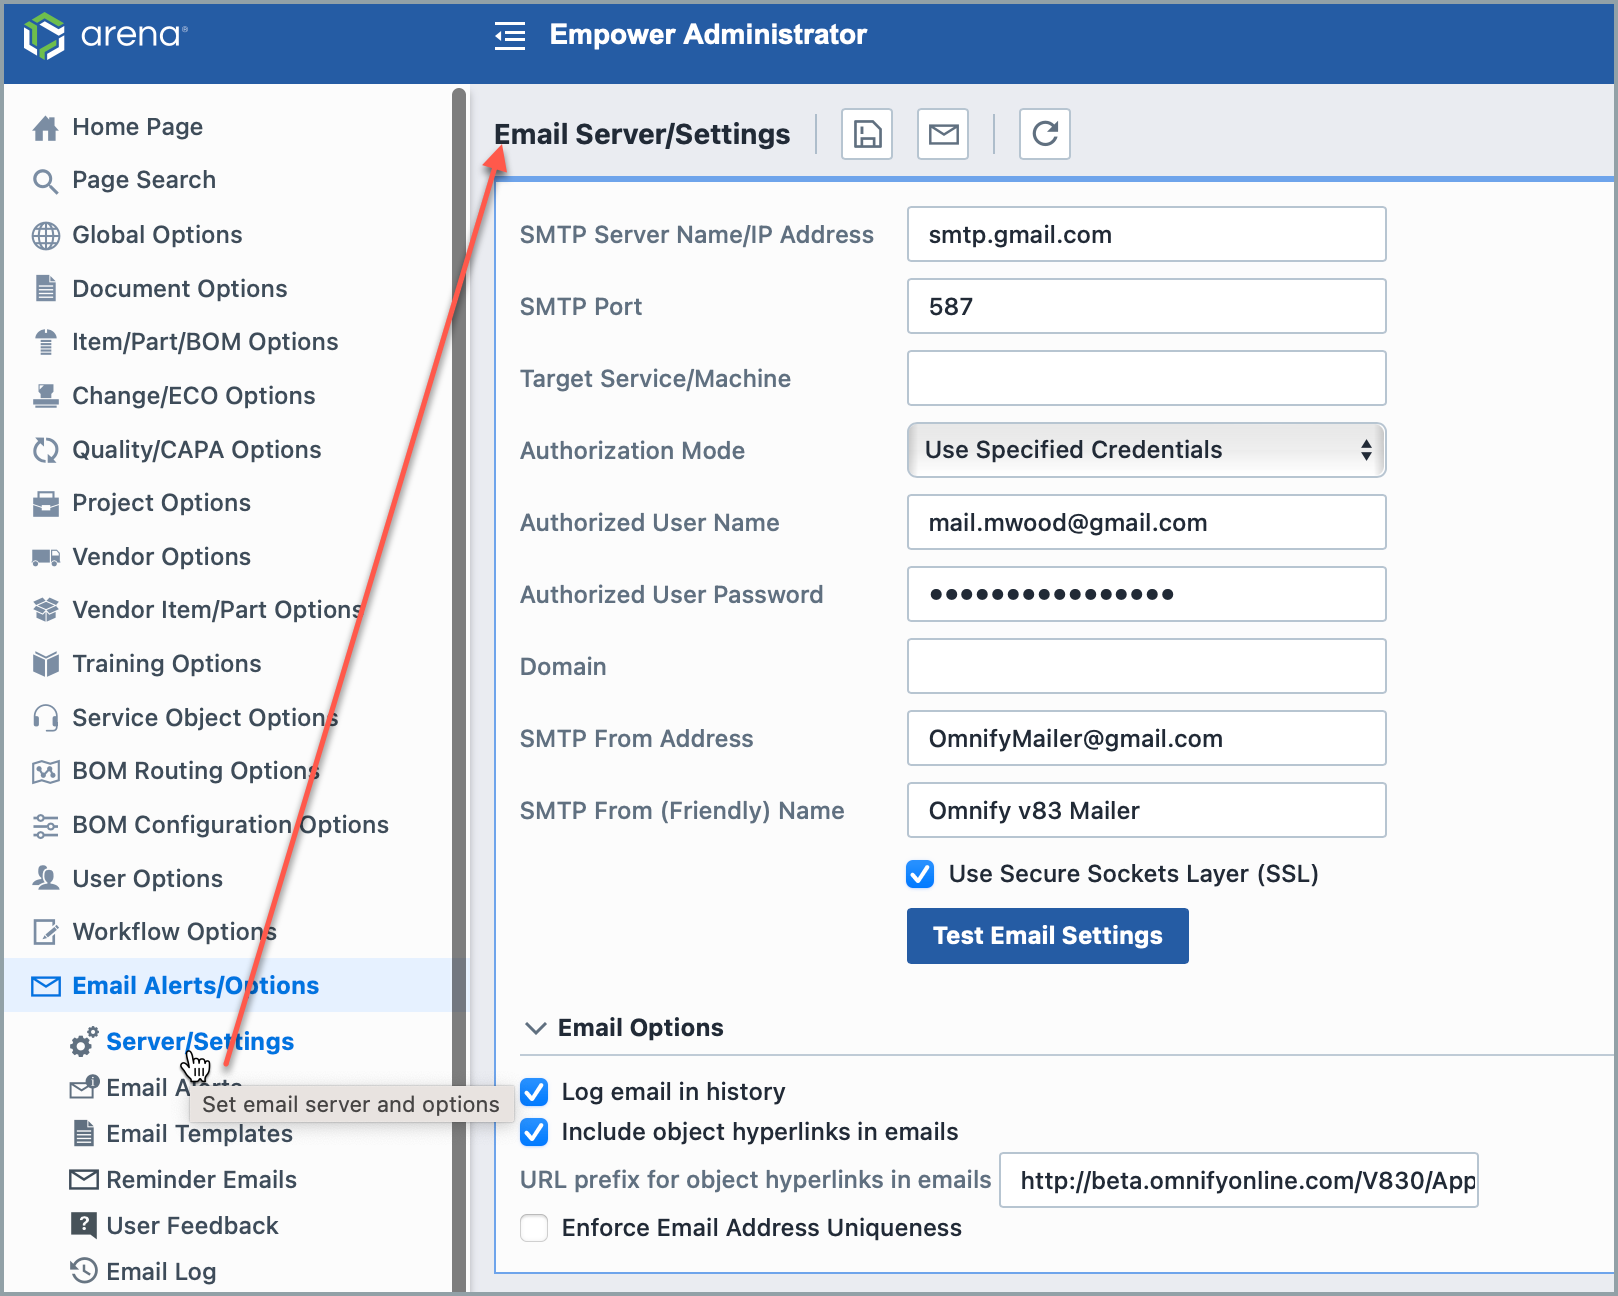Disable Use Secure Sockets Layer (SSL)

[x=919, y=873]
